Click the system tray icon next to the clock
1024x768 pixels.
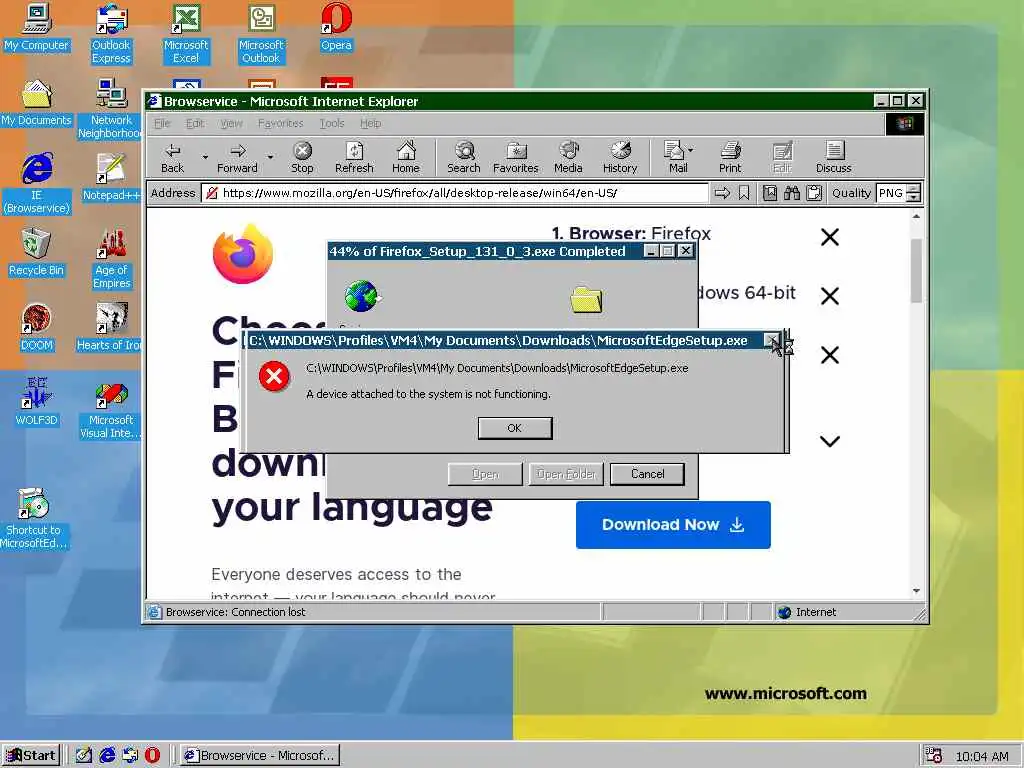(x=934, y=756)
